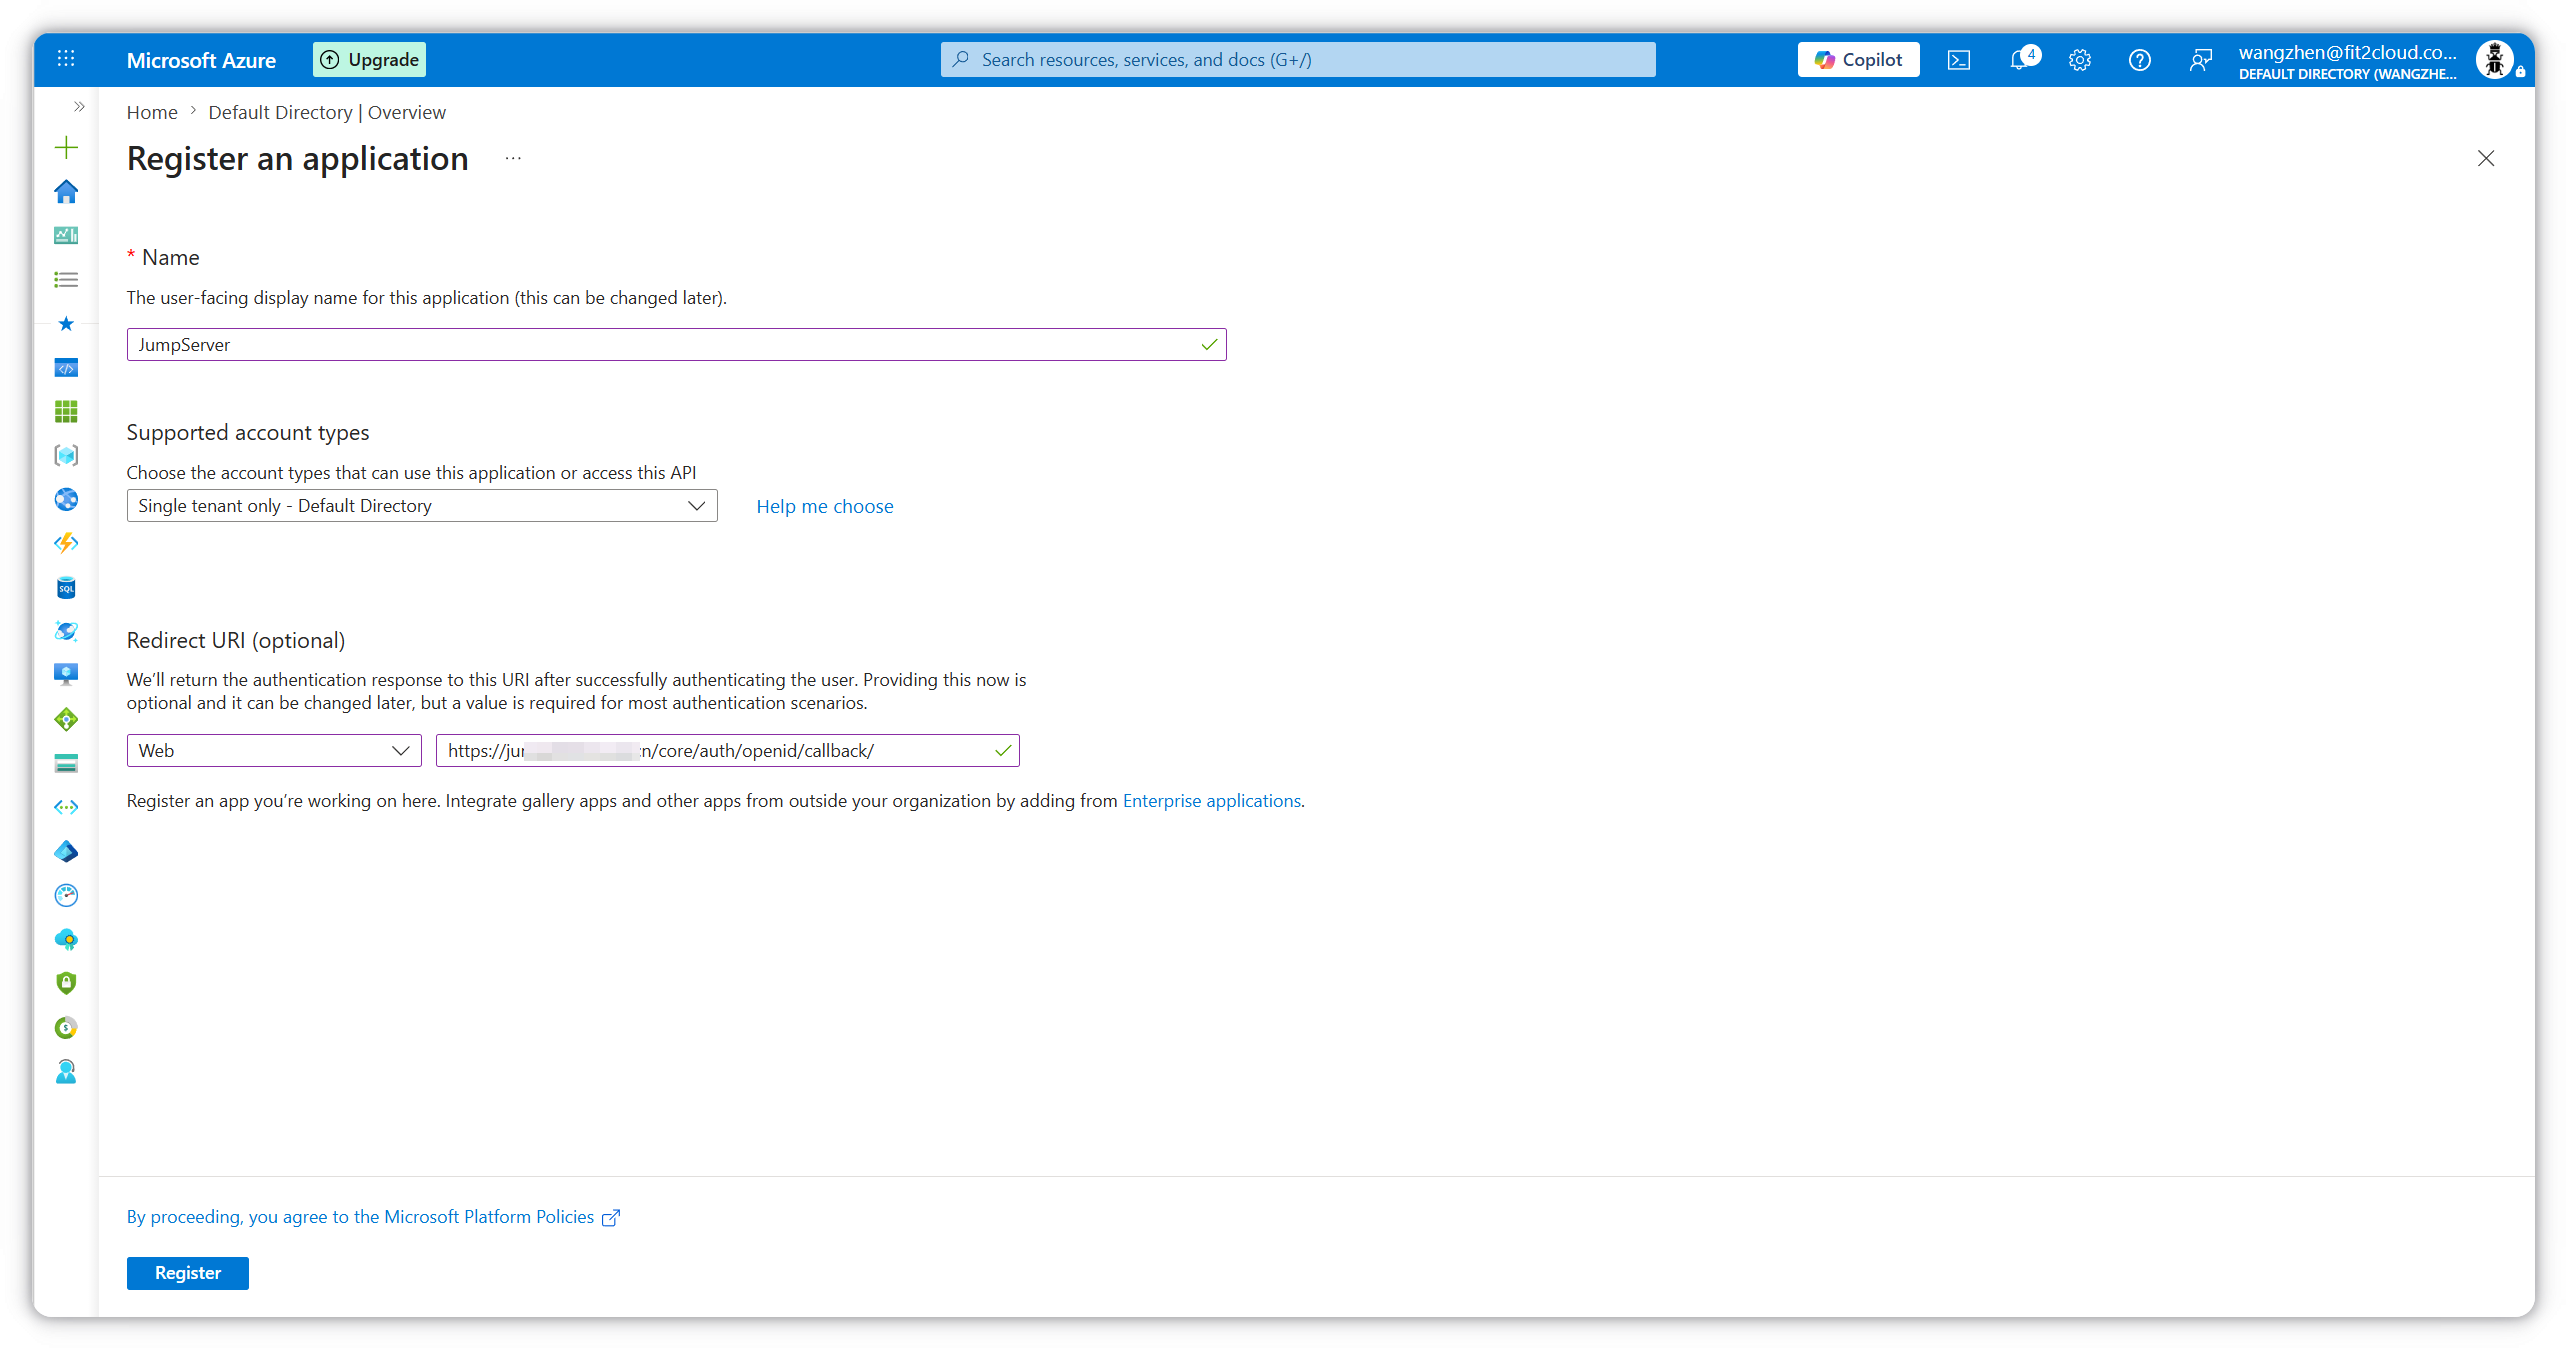Image resolution: width=2567 pixels, height=1349 pixels.
Task: Click the Help me choose link
Action: coord(825,507)
